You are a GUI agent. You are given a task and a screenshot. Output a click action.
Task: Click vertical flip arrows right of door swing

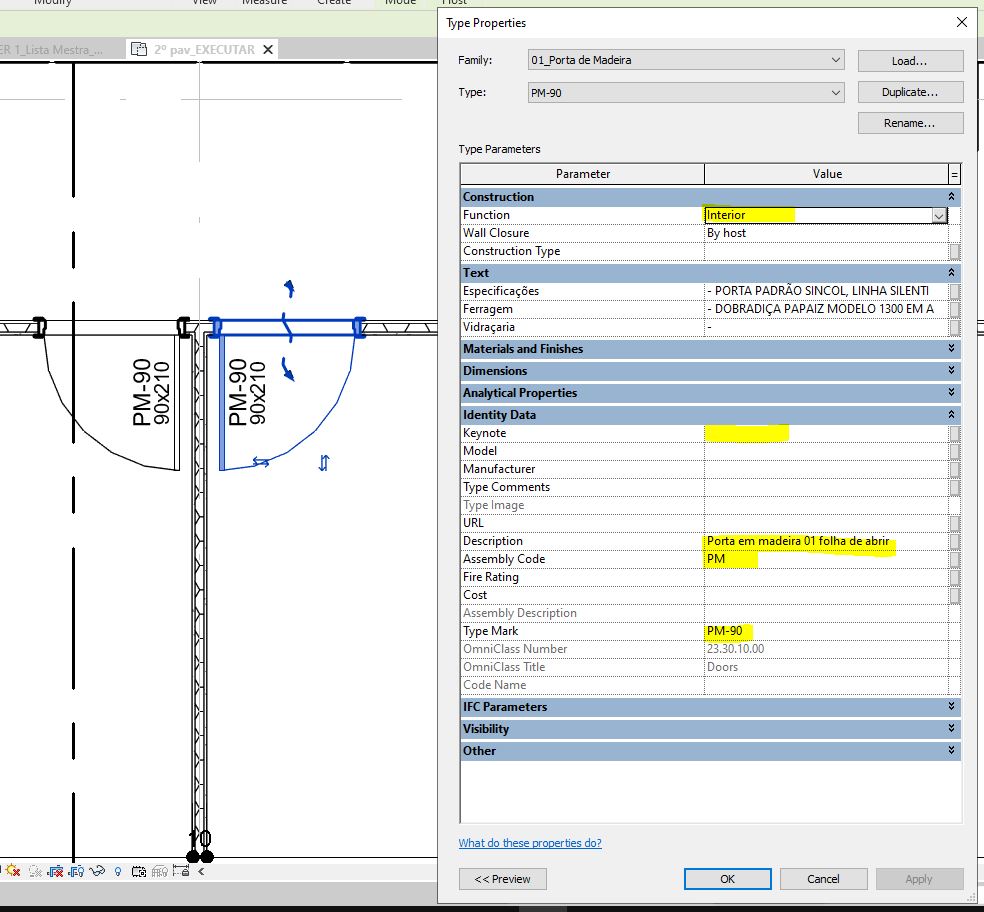click(324, 463)
